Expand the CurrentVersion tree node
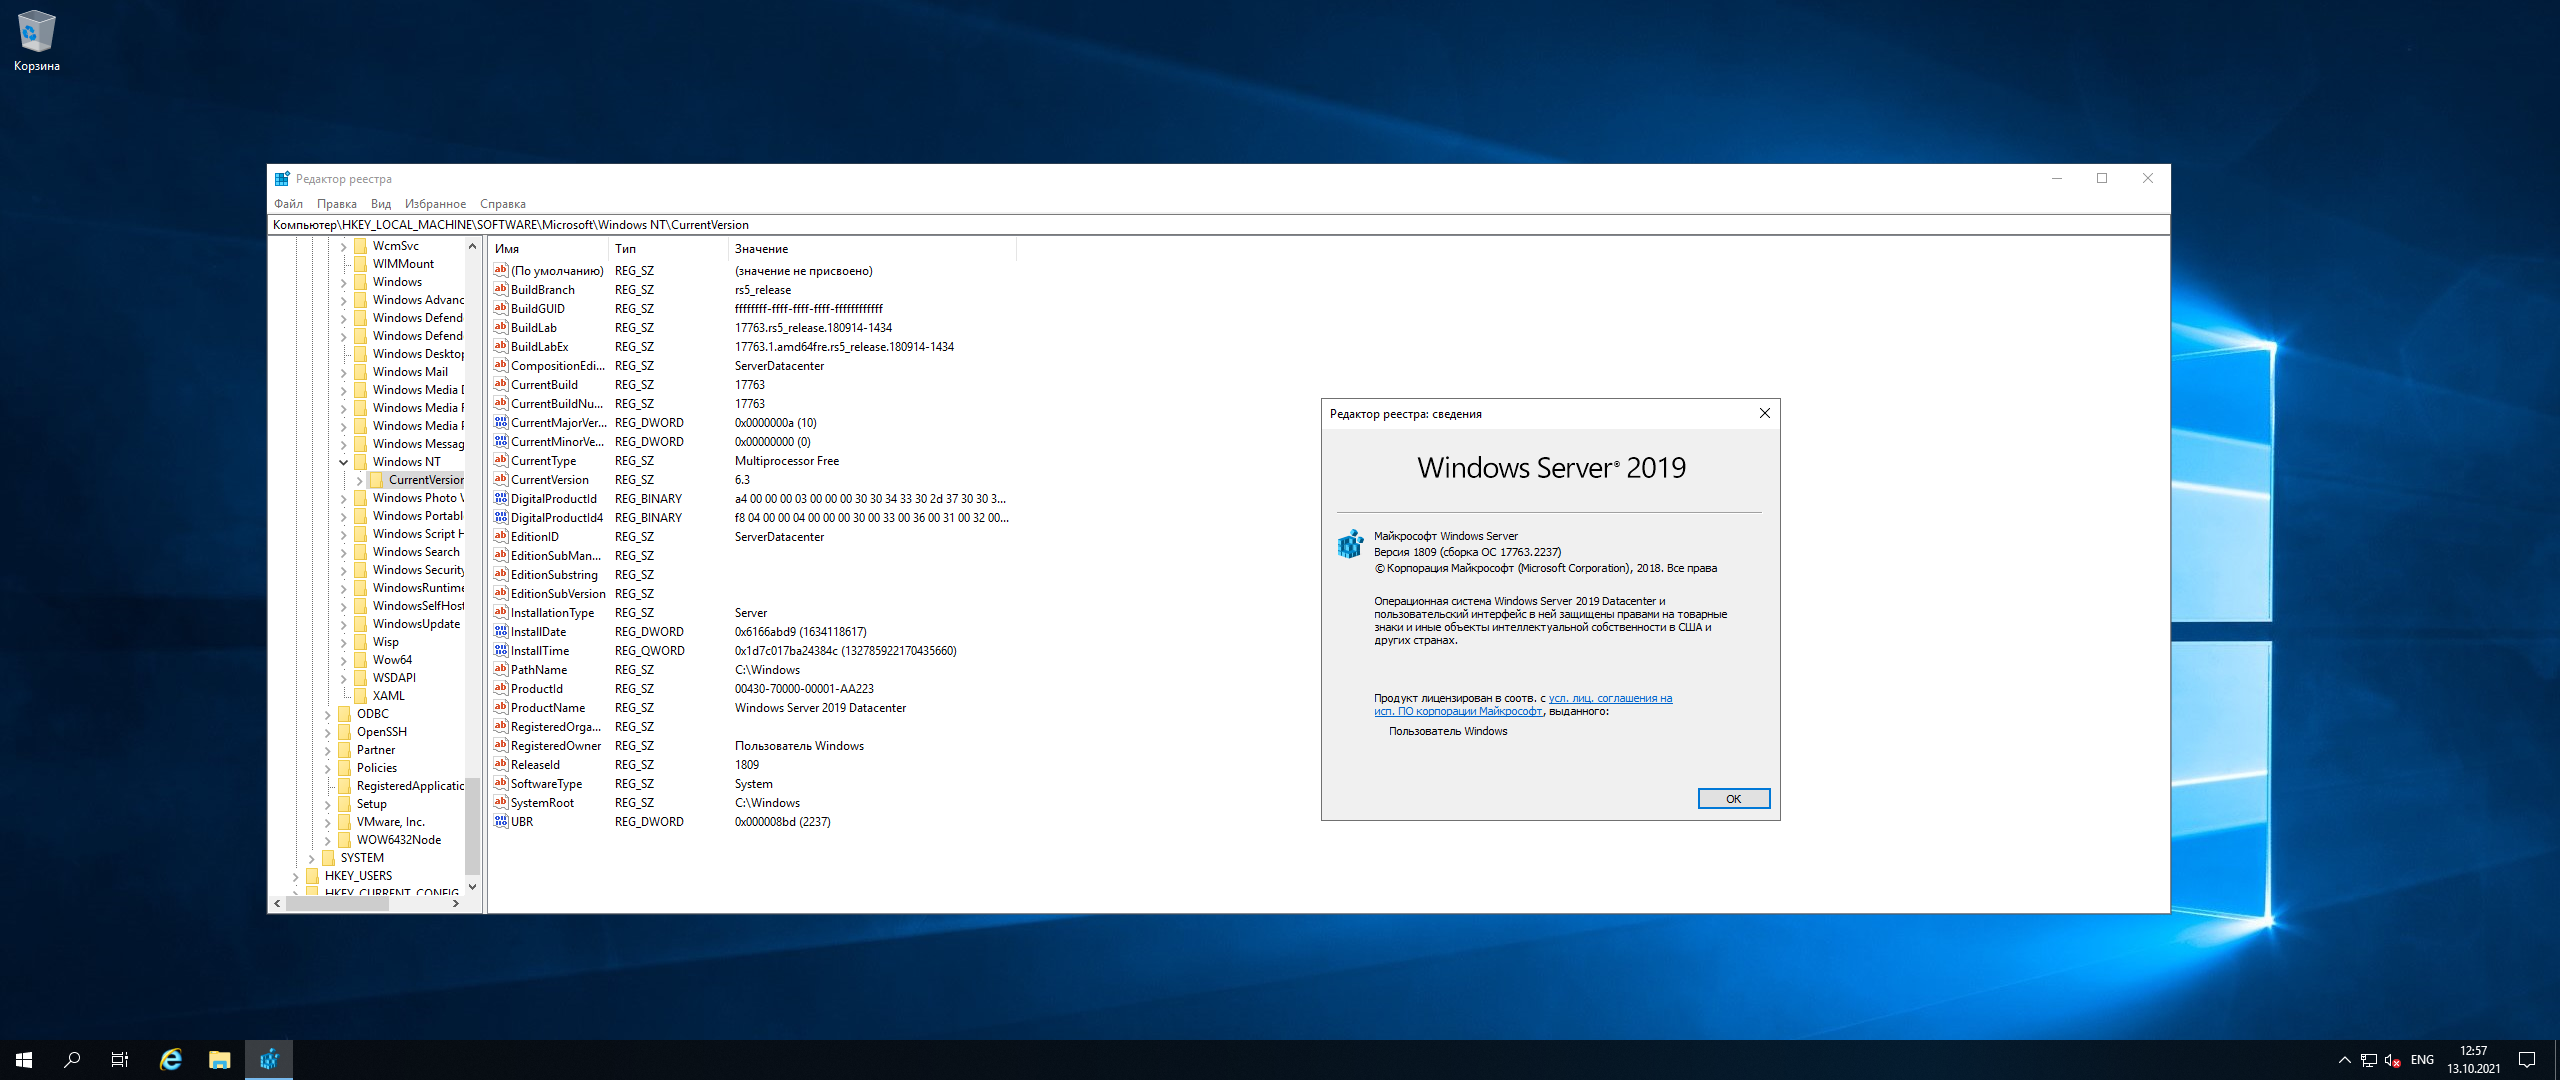 click(x=360, y=480)
